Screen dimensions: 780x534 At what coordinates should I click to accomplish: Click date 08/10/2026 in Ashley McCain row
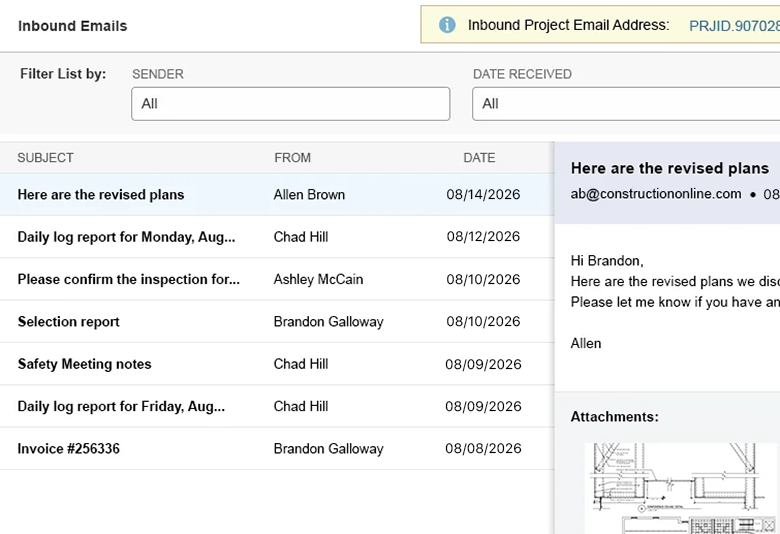point(483,279)
